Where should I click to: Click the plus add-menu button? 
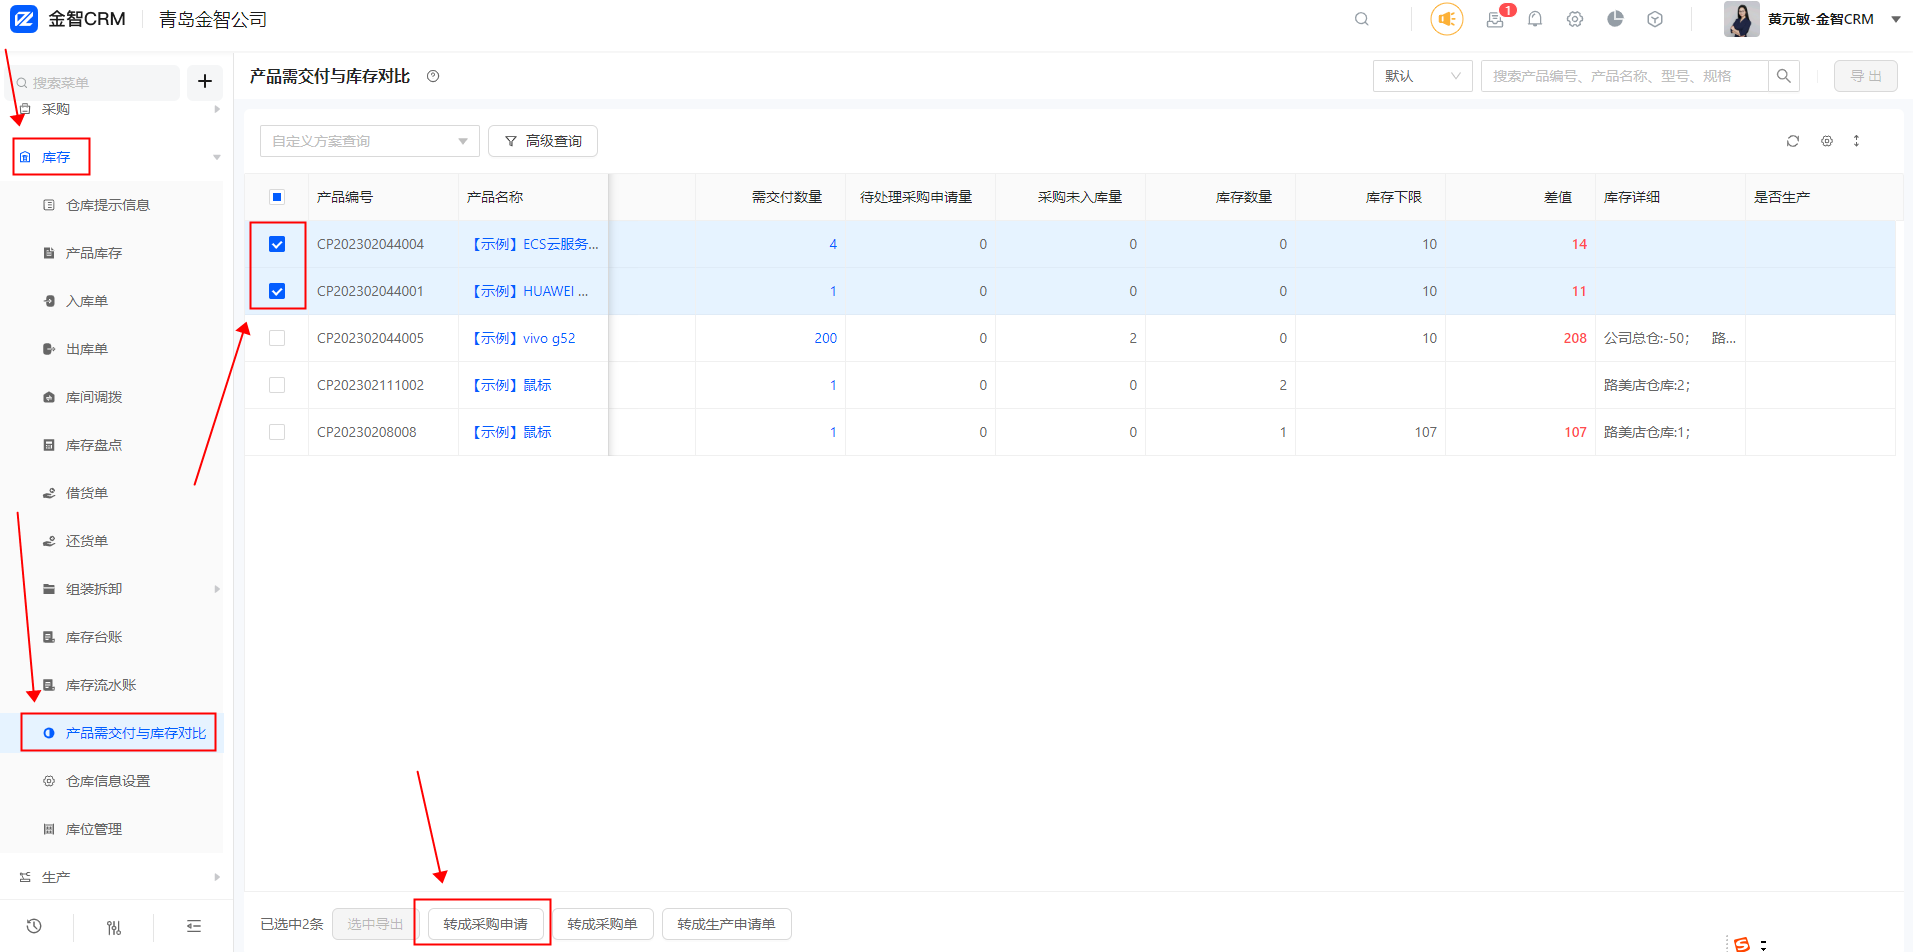point(205,81)
